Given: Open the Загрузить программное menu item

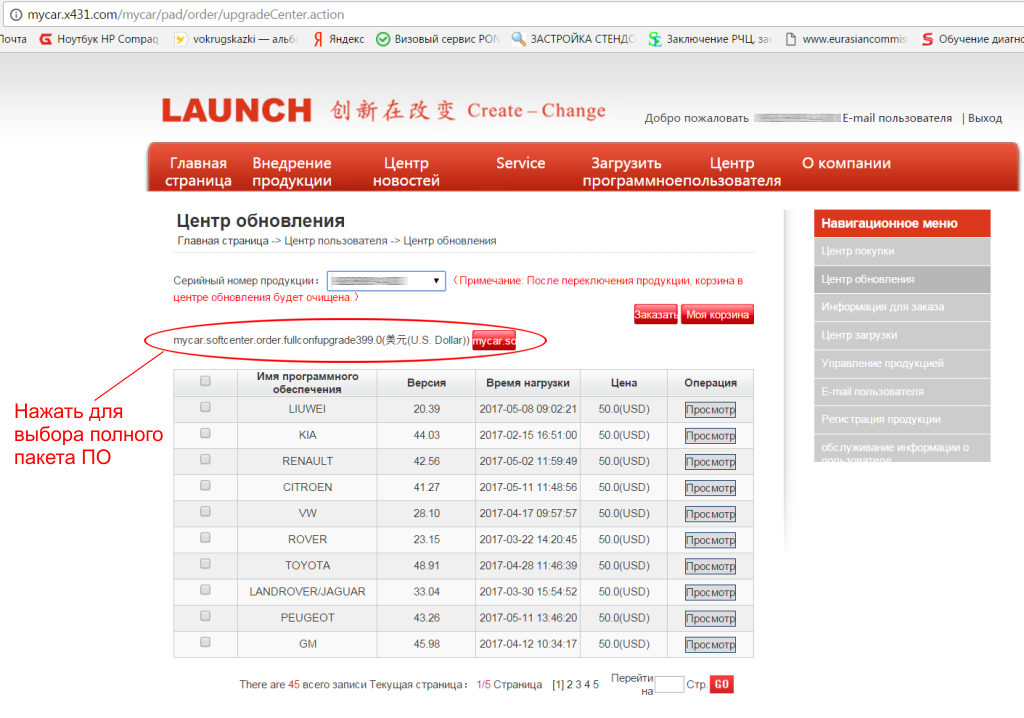Looking at the screenshot, I should click(627, 172).
